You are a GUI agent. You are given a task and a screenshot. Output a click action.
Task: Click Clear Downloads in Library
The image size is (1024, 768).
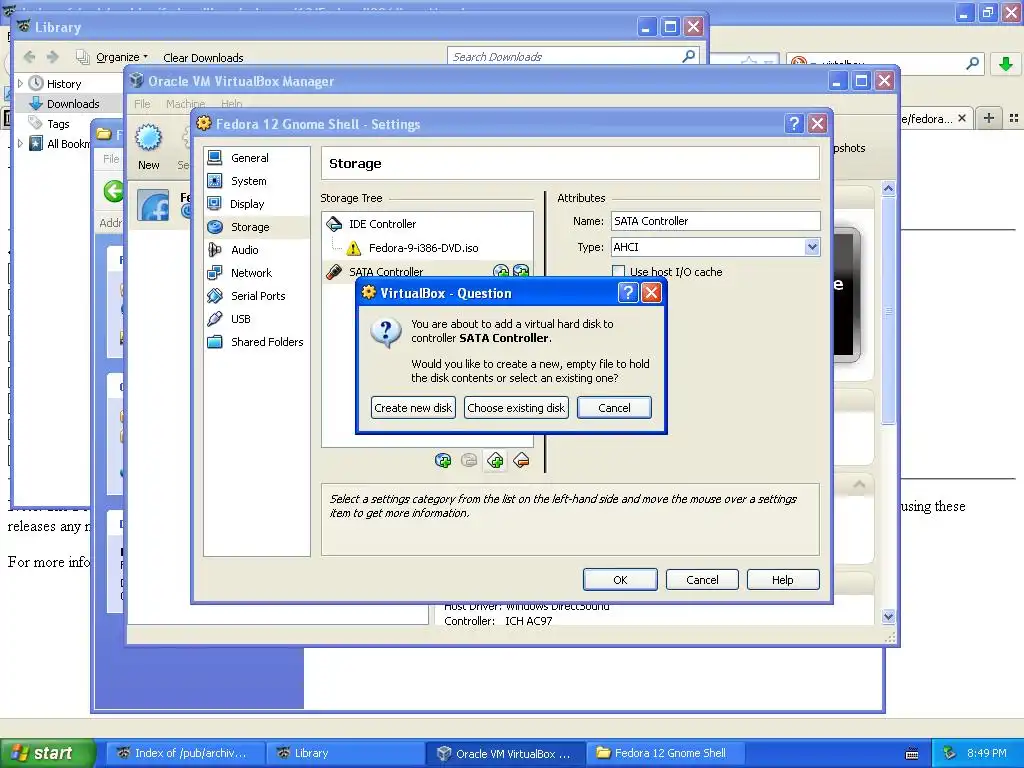pos(203,57)
